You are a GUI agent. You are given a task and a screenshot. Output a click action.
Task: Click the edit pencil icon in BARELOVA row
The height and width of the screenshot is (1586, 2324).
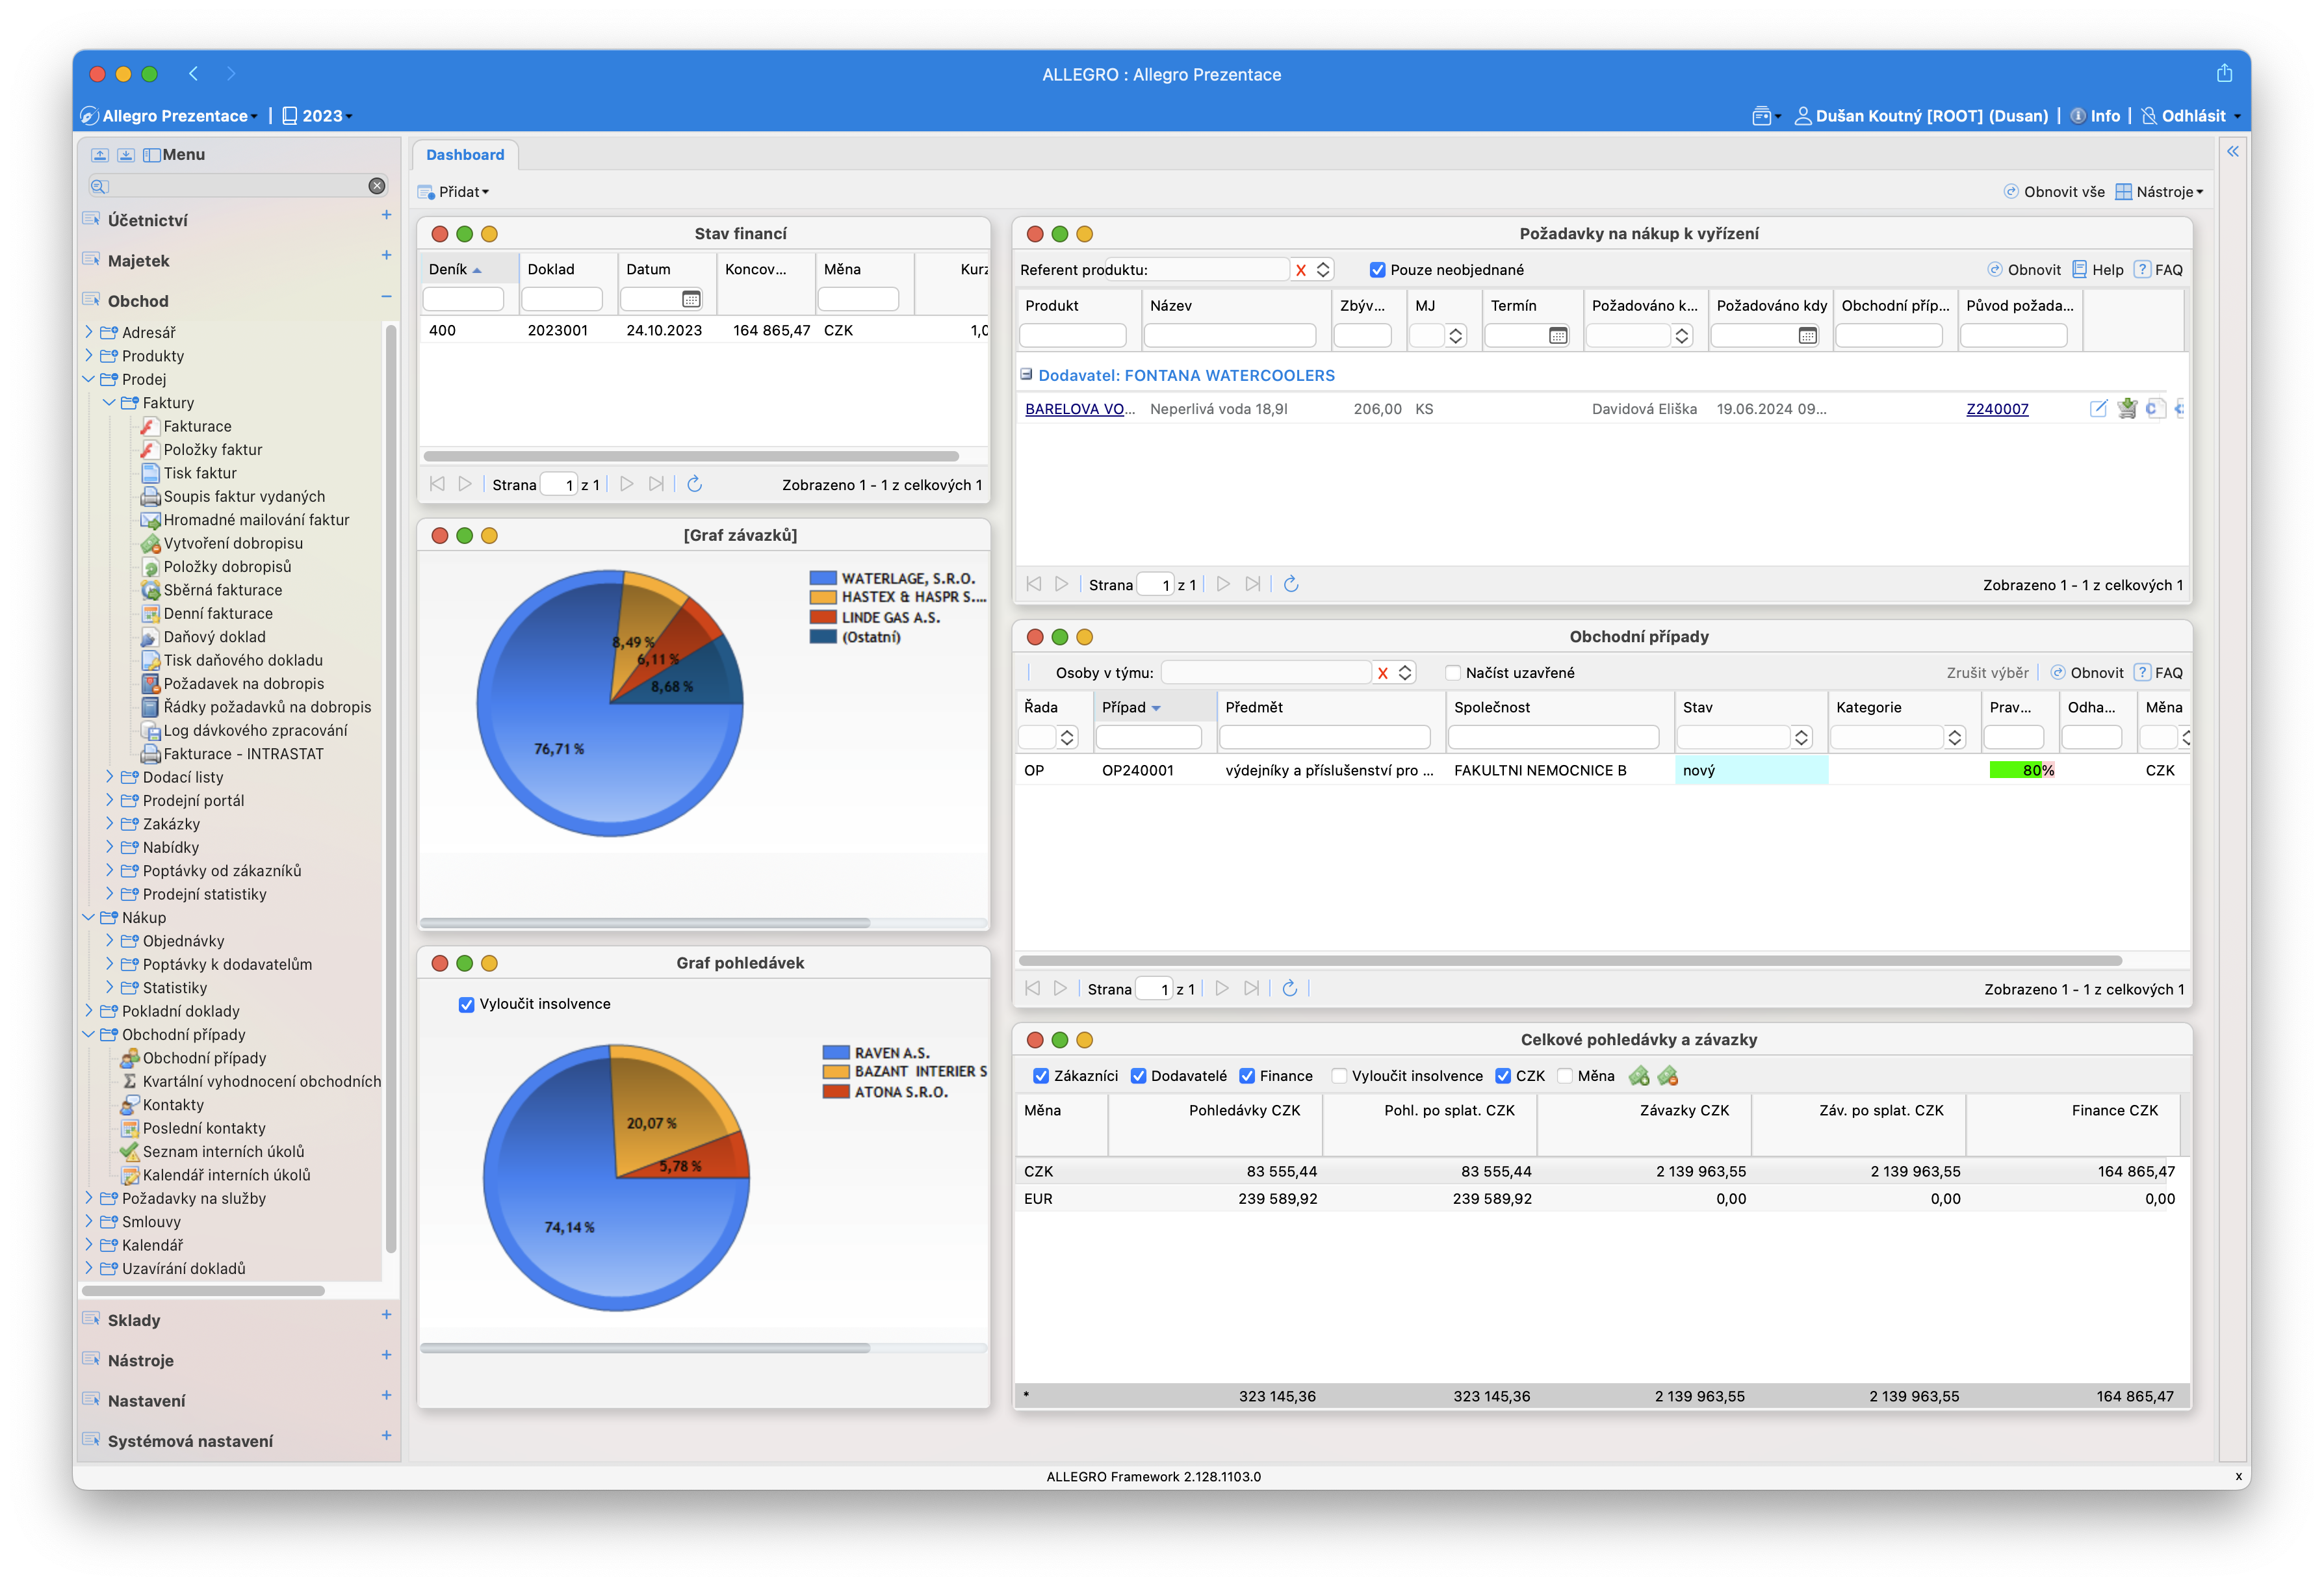coord(2098,408)
